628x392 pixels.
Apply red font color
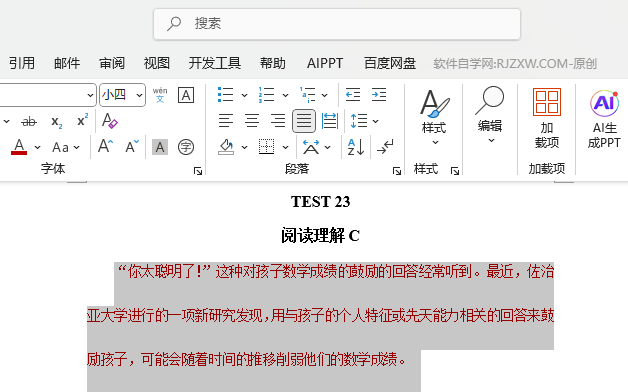pyautogui.click(x=19, y=147)
